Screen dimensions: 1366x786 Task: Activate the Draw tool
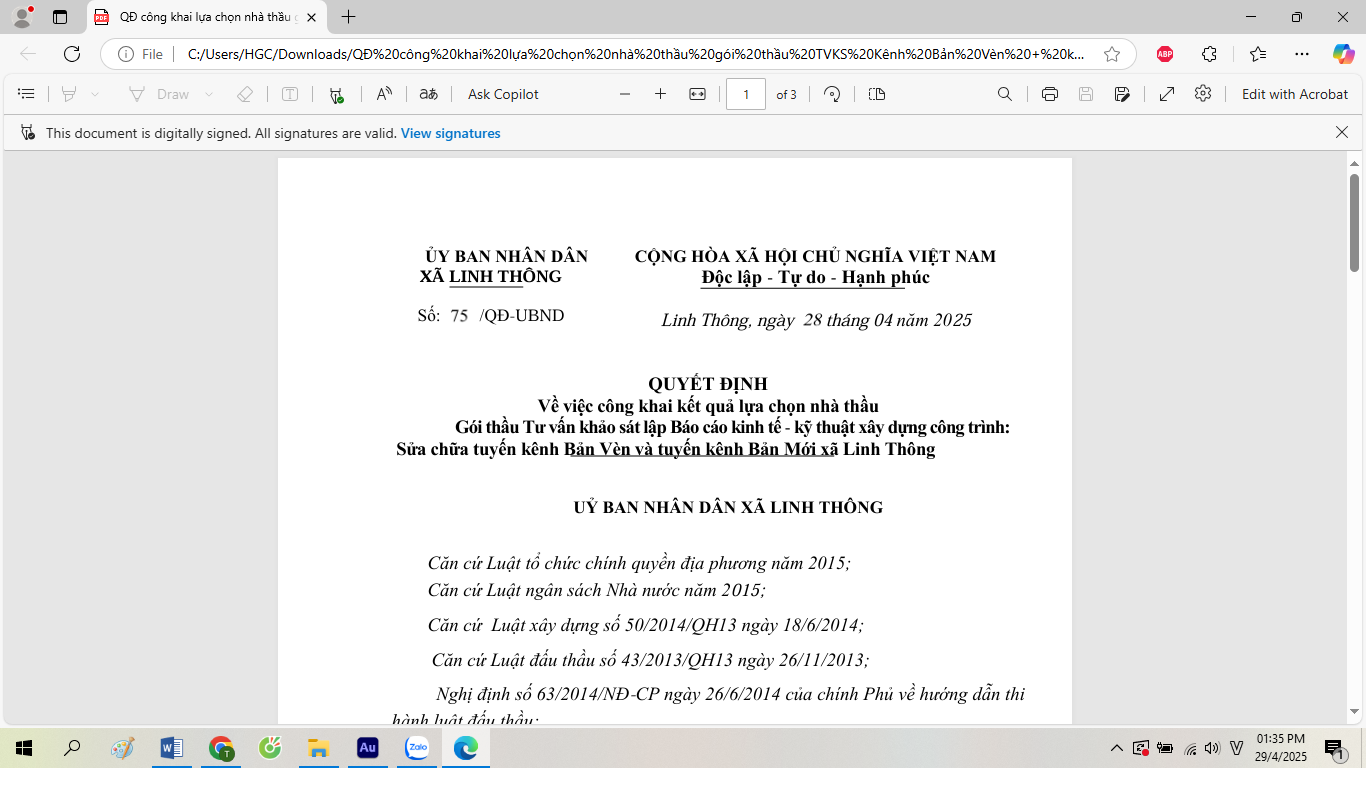160,94
